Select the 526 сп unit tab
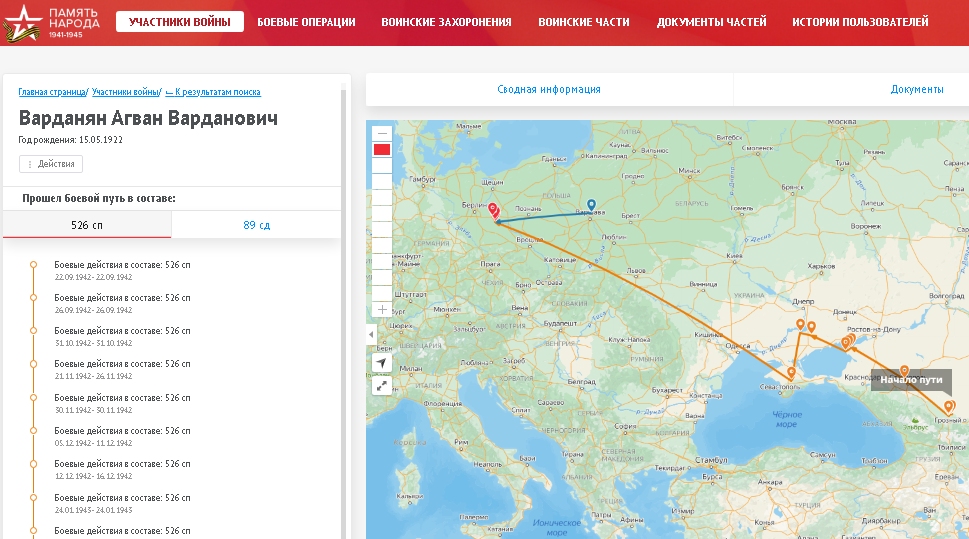969x539 pixels. point(87,225)
